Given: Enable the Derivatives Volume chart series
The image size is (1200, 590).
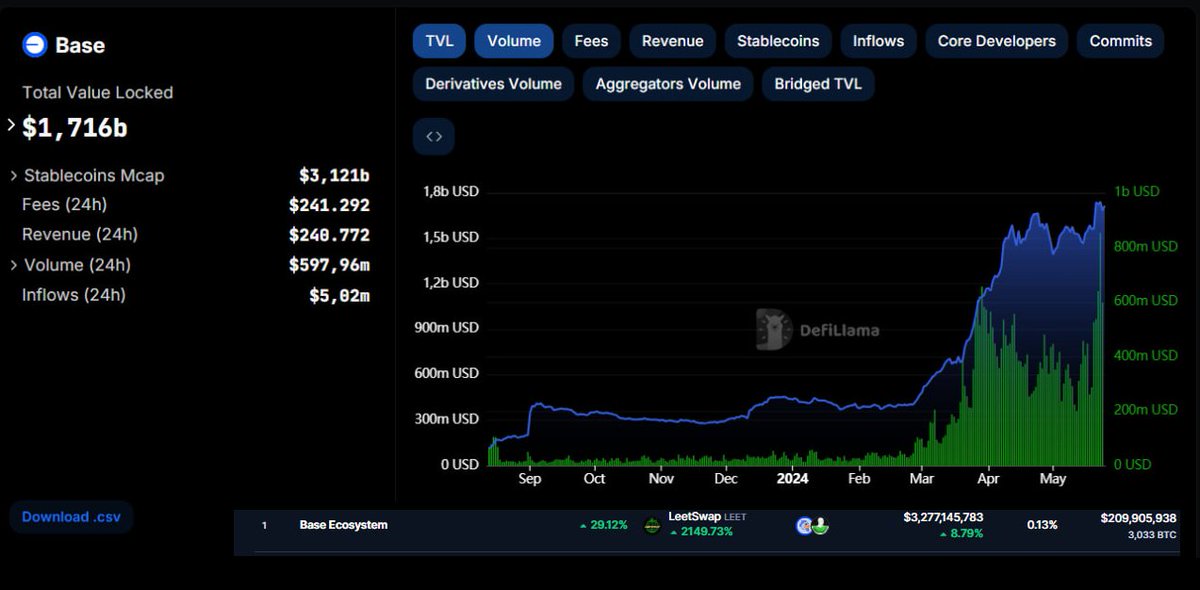Looking at the screenshot, I should (493, 84).
